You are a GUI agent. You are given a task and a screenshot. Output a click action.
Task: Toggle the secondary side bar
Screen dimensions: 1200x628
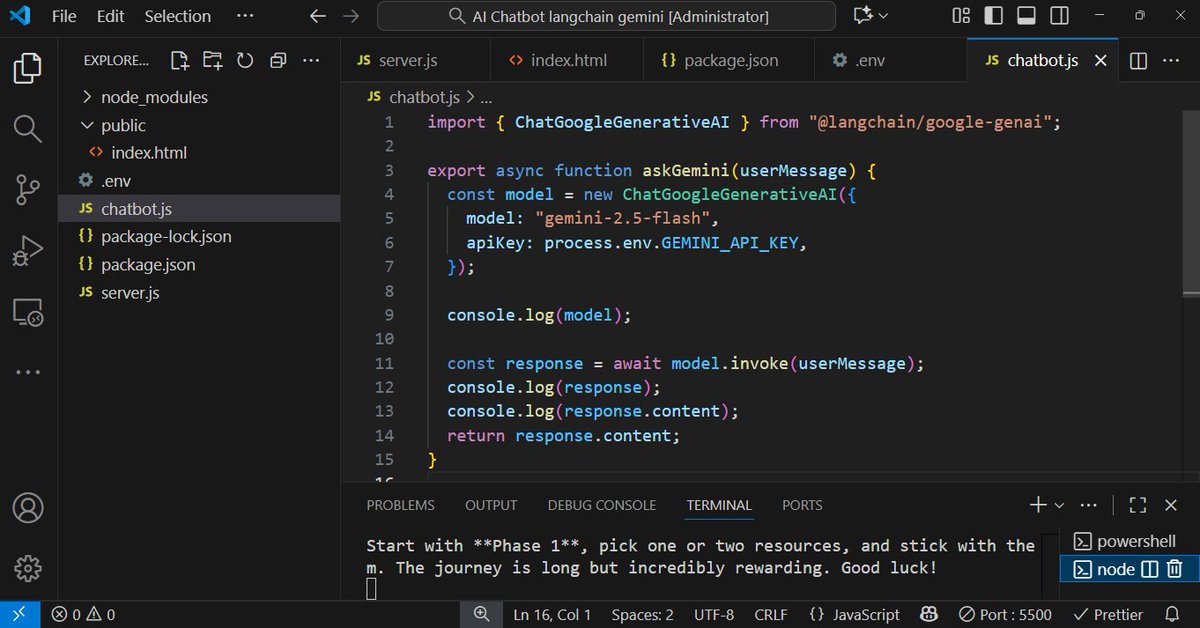coord(1059,16)
